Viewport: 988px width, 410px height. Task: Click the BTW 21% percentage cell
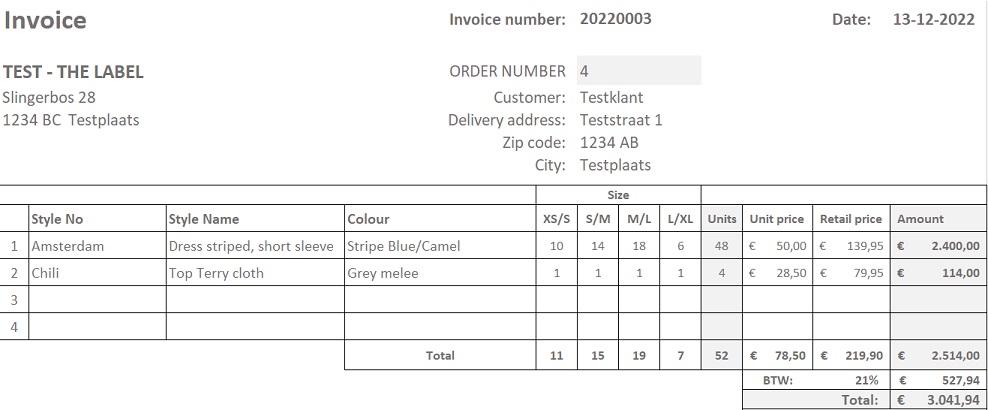tap(851, 380)
